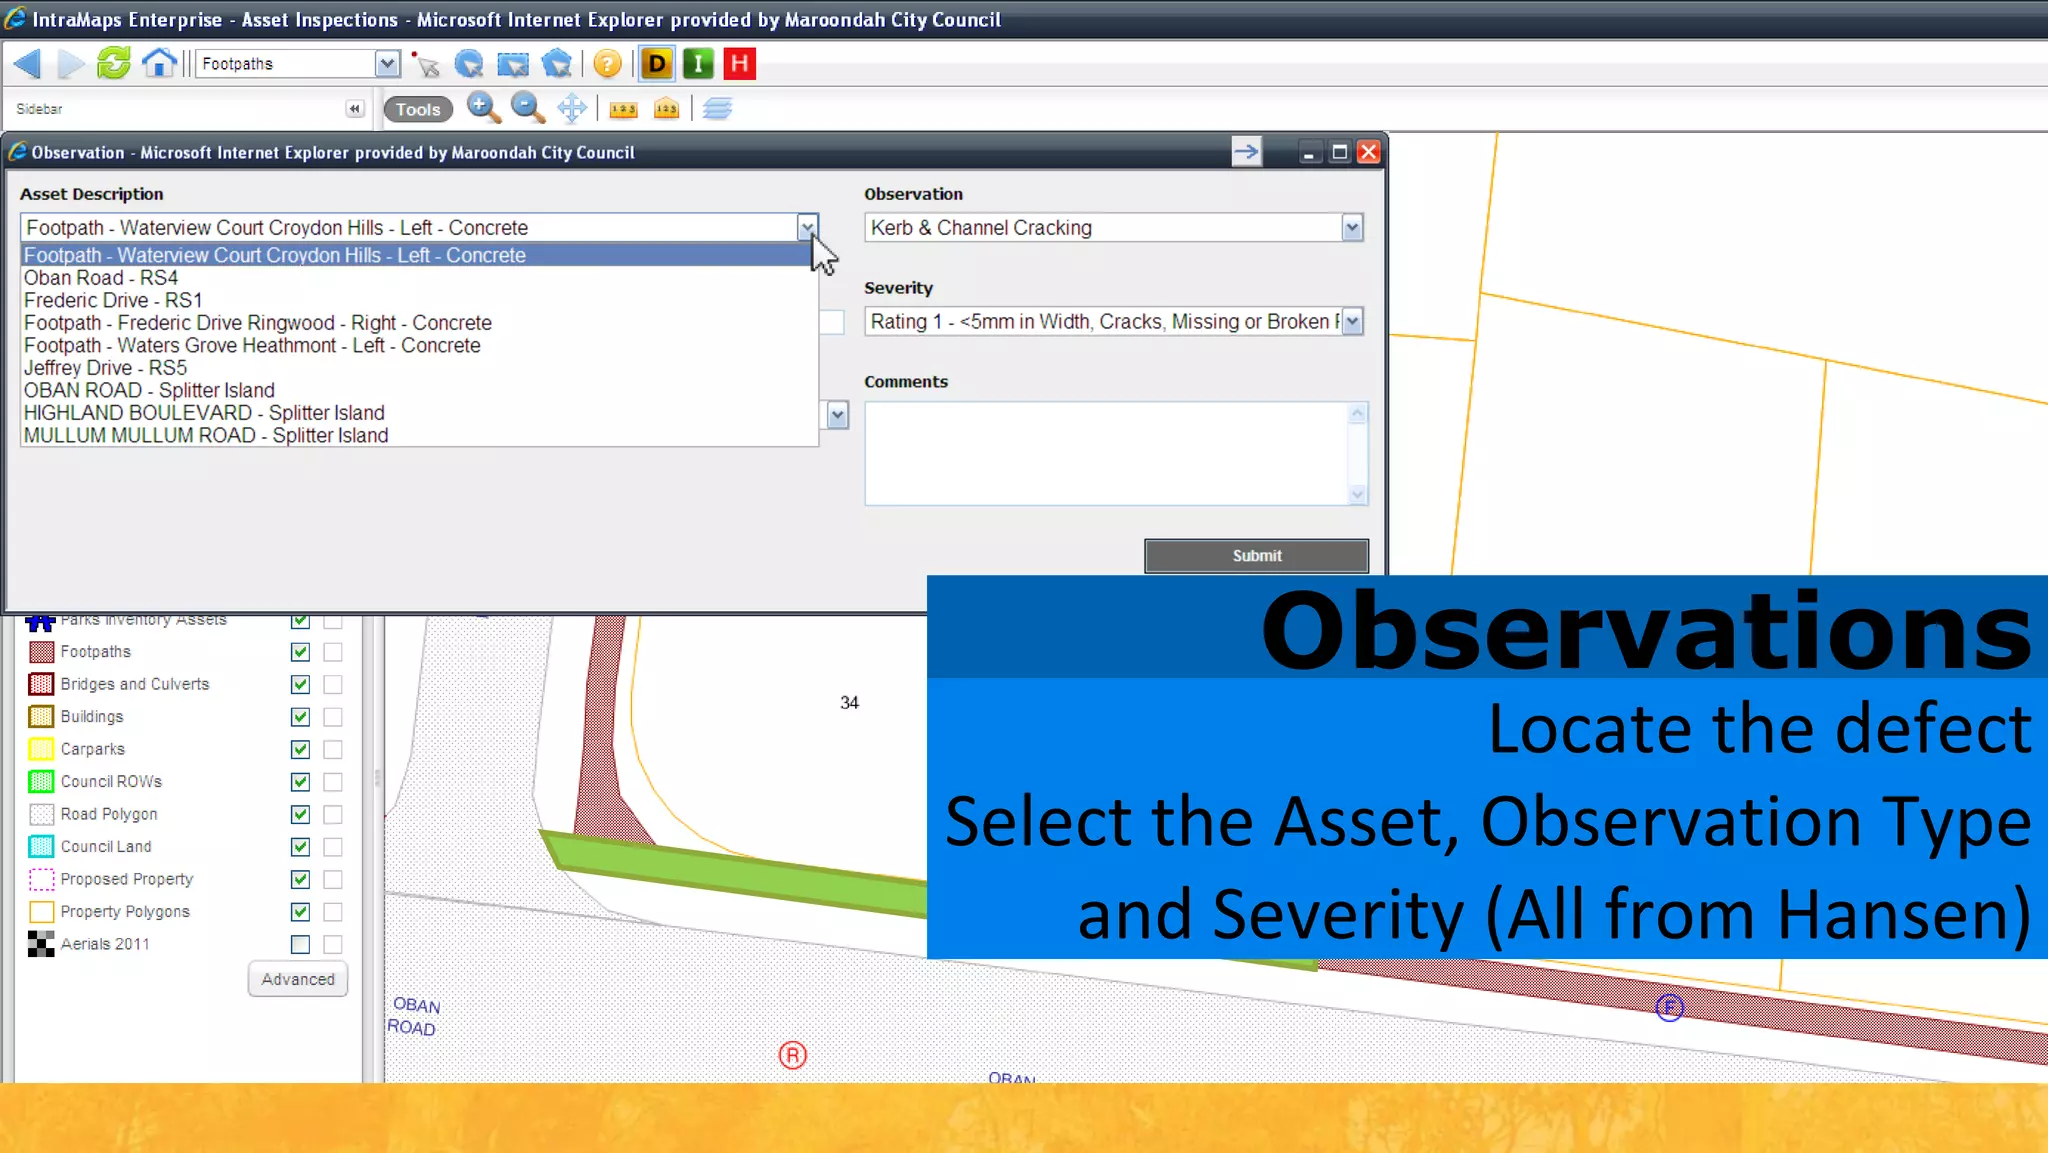Collapse the Sidebar panel
This screenshot has width=2048, height=1153.
(354, 109)
